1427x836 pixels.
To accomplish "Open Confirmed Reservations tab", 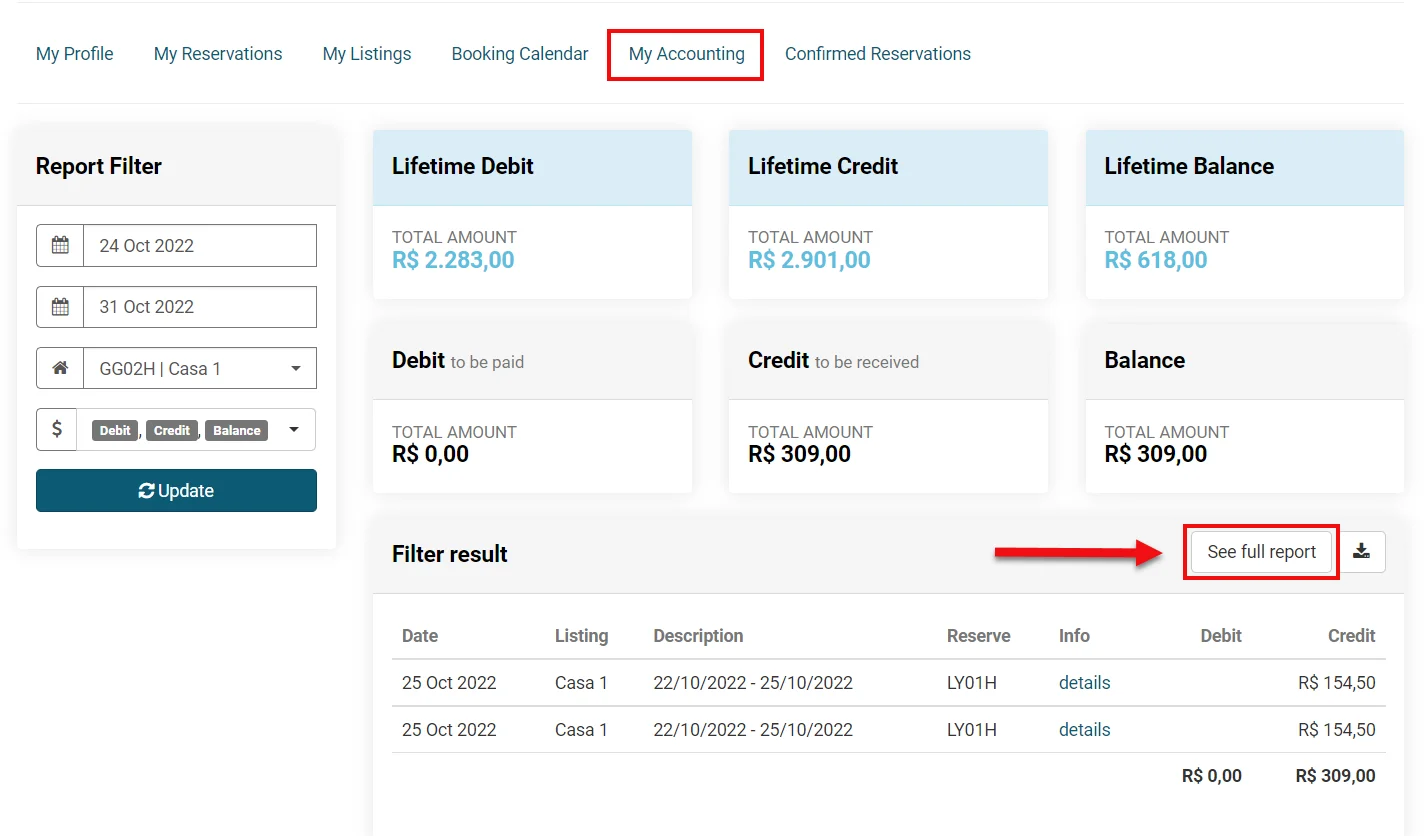I will tap(877, 54).
